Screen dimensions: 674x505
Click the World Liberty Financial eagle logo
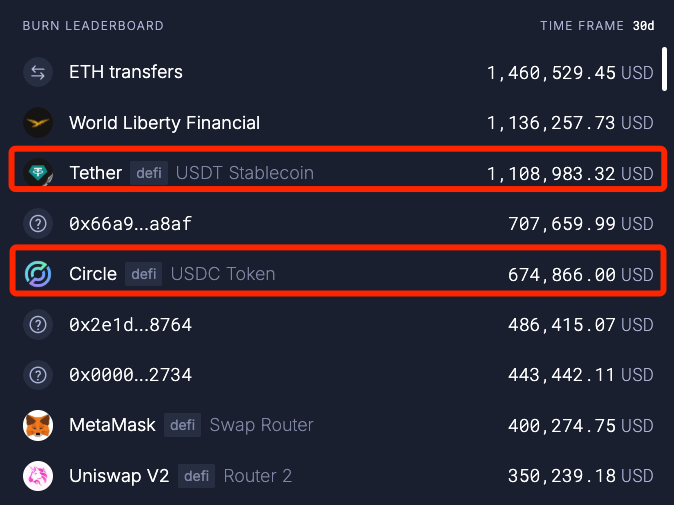(x=38, y=122)
